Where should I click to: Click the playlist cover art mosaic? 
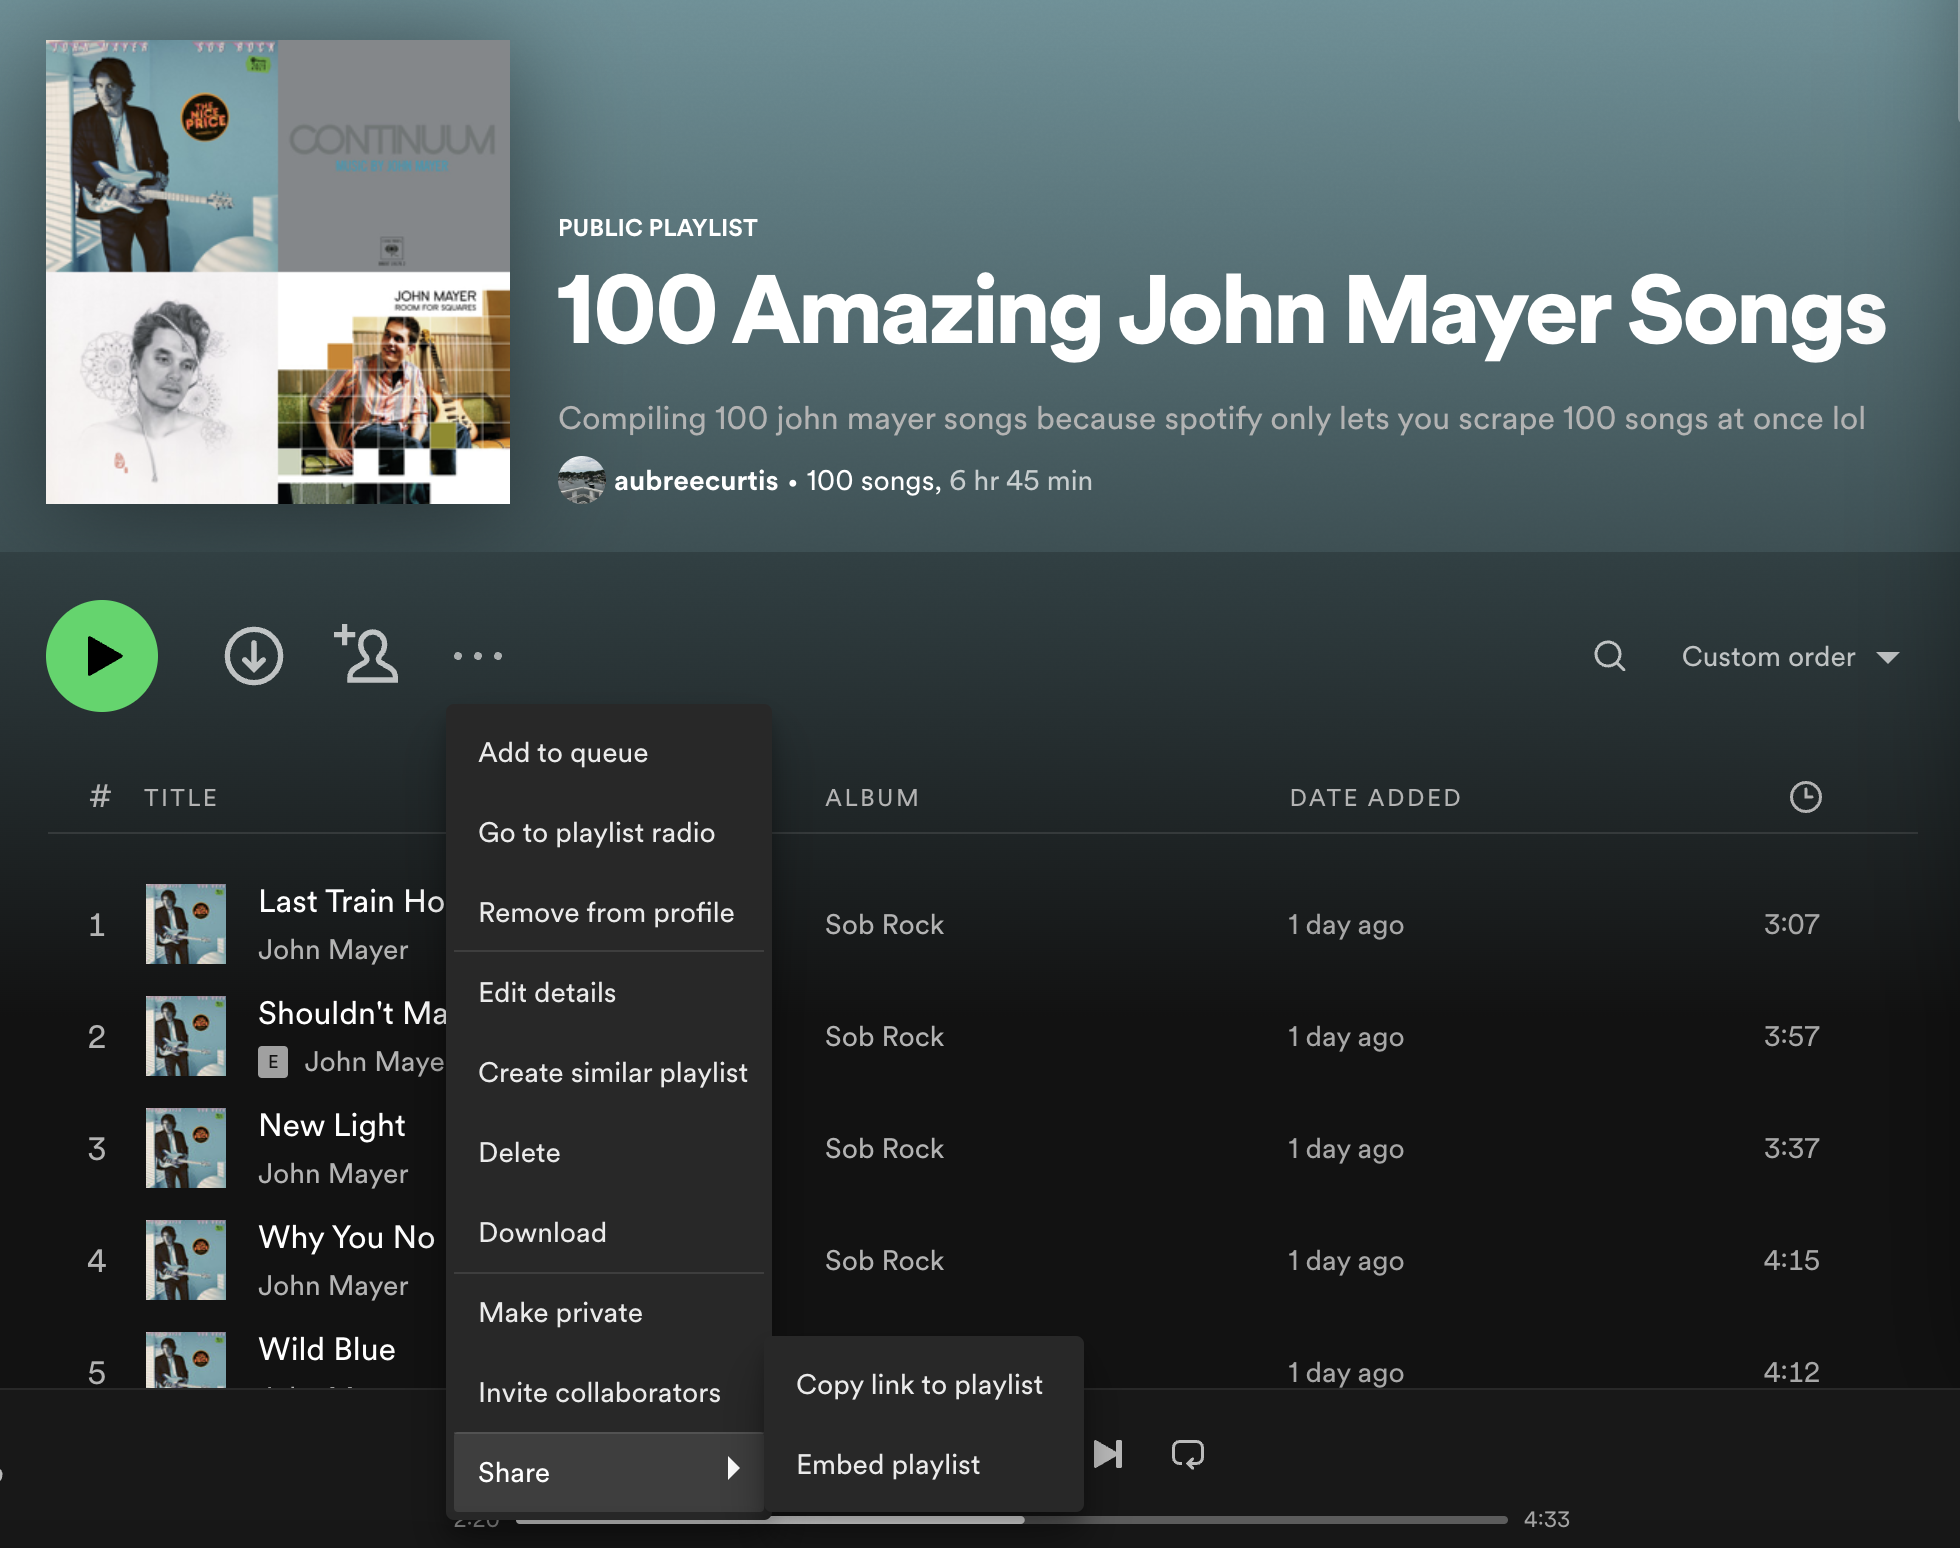(278, 272)
